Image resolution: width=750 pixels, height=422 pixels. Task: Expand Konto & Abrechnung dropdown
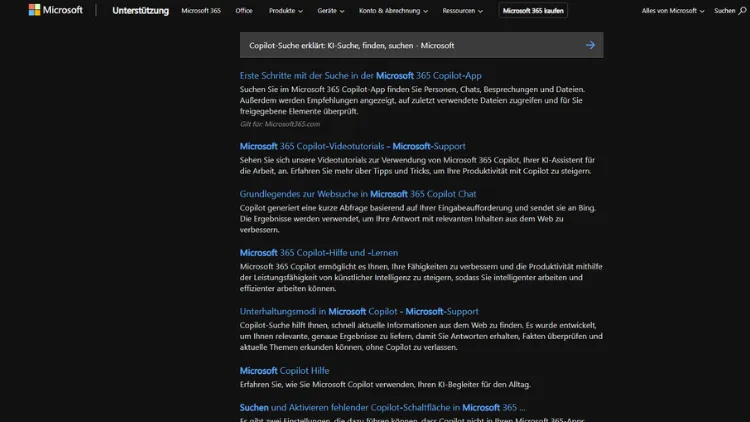tap(393, 11)
